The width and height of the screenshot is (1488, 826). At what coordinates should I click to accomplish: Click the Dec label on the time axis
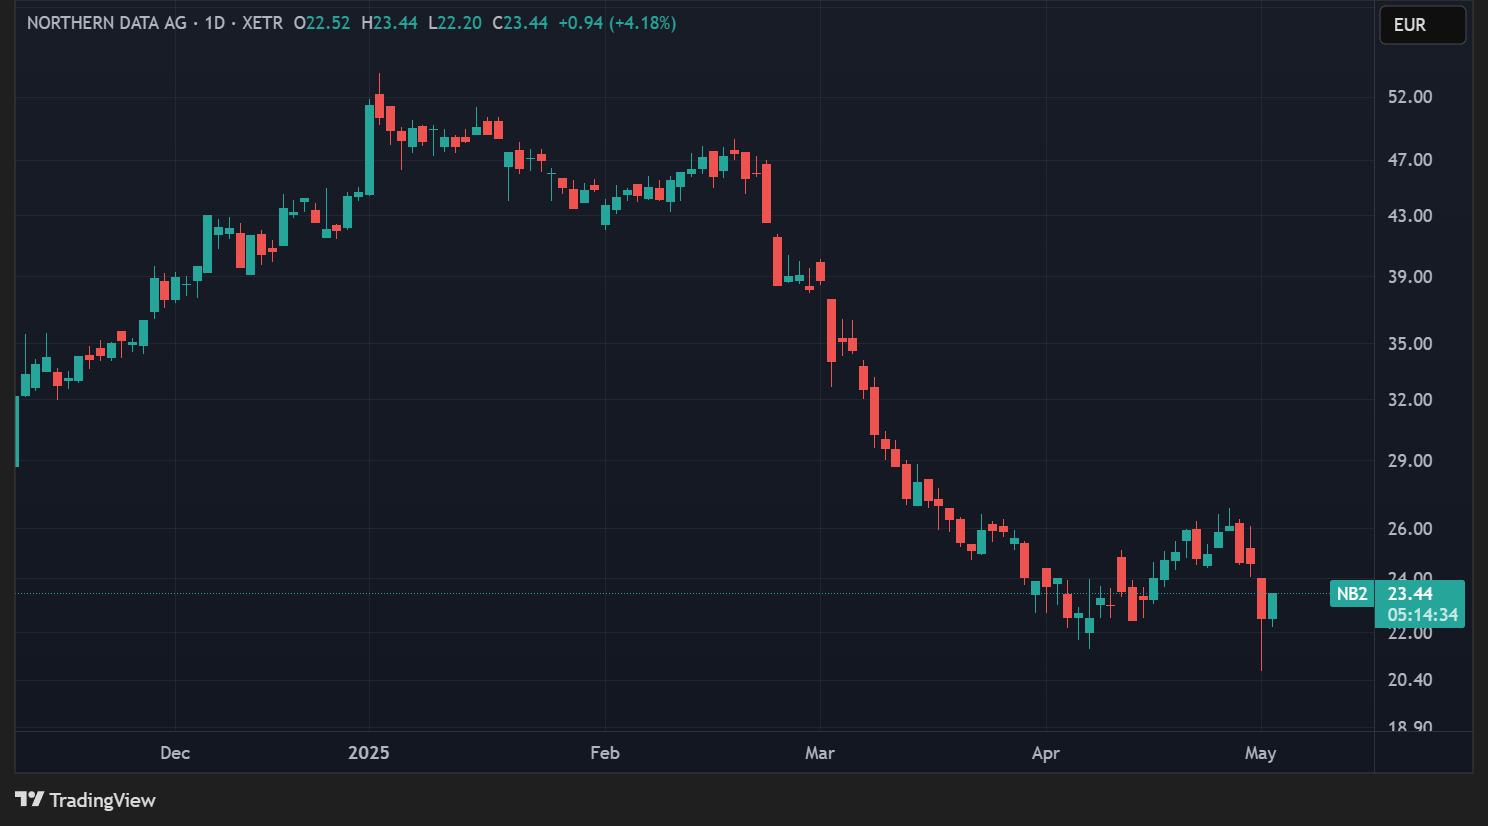click(175, 753)
